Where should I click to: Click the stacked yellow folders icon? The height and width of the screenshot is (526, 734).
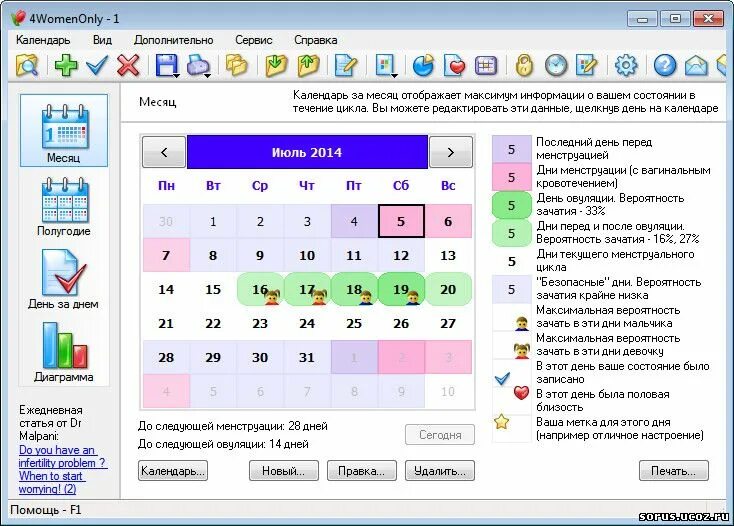pos(236,65)
